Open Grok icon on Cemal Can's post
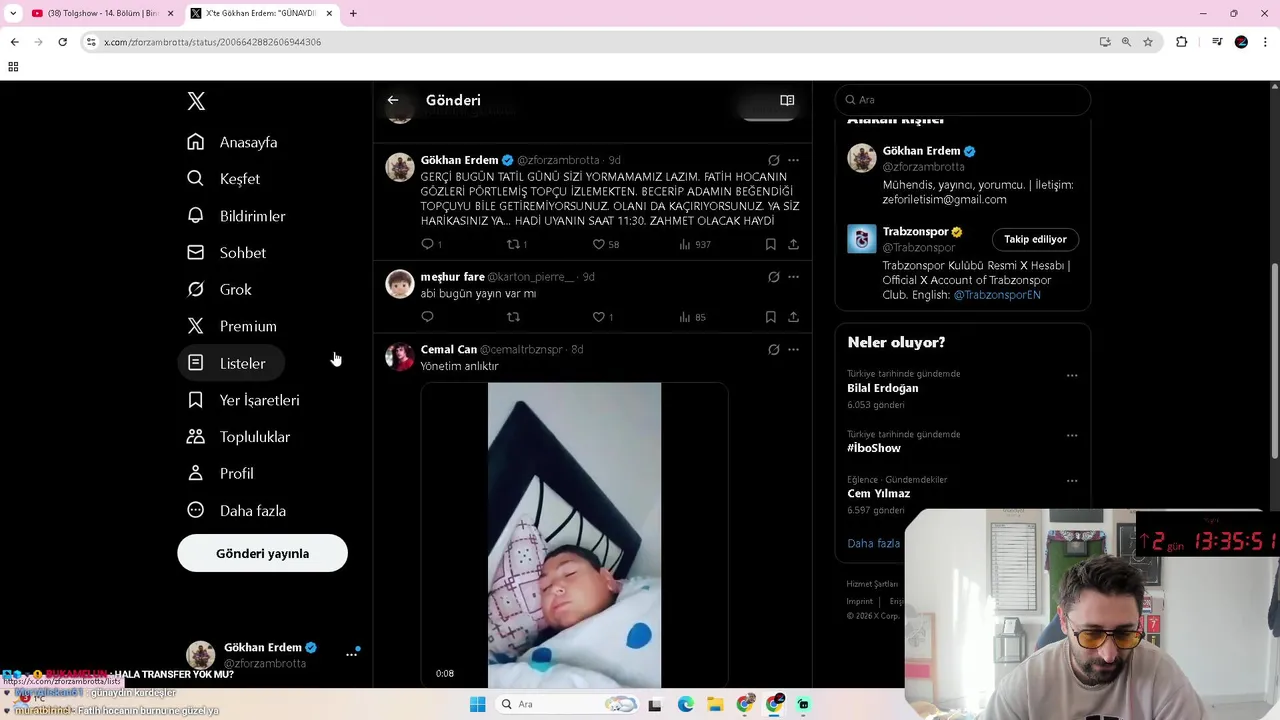Screen dimensions: 1280x720 click(x=773, y=350)
